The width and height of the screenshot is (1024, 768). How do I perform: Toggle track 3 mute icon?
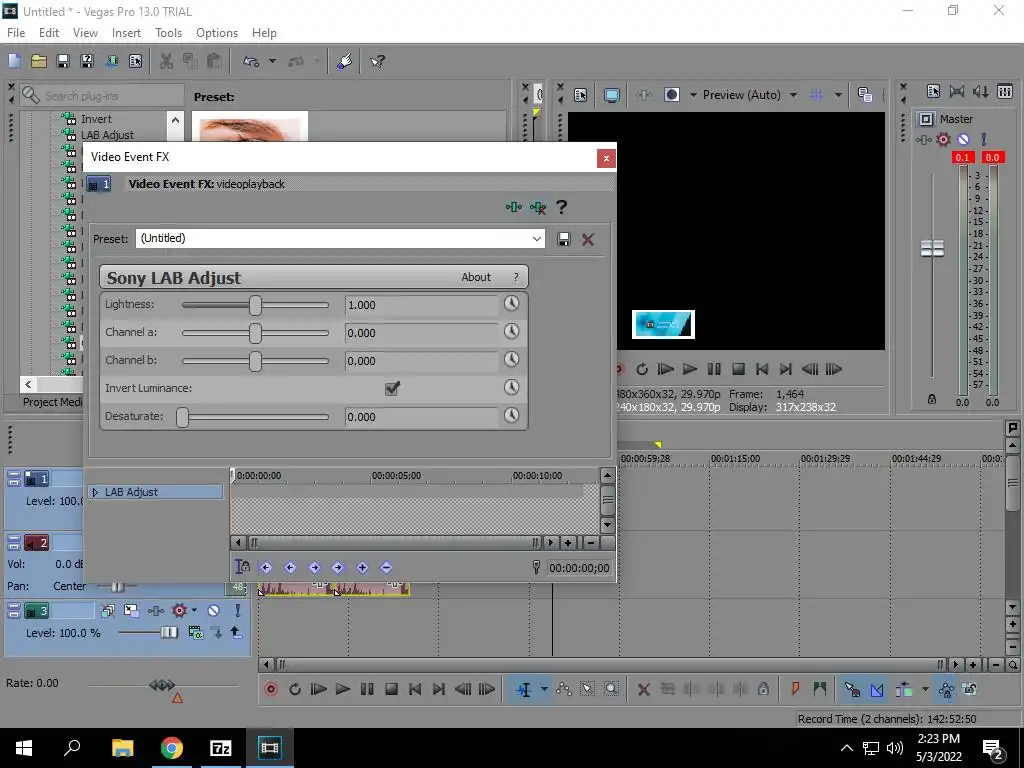(214, 611)
